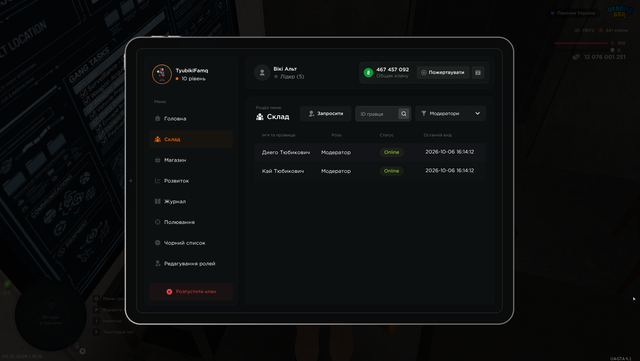Viewport: 640px width, 361px height.
Task: Click the Вікі Альт leader avatar icon
Action: click(x=262, y=73)
